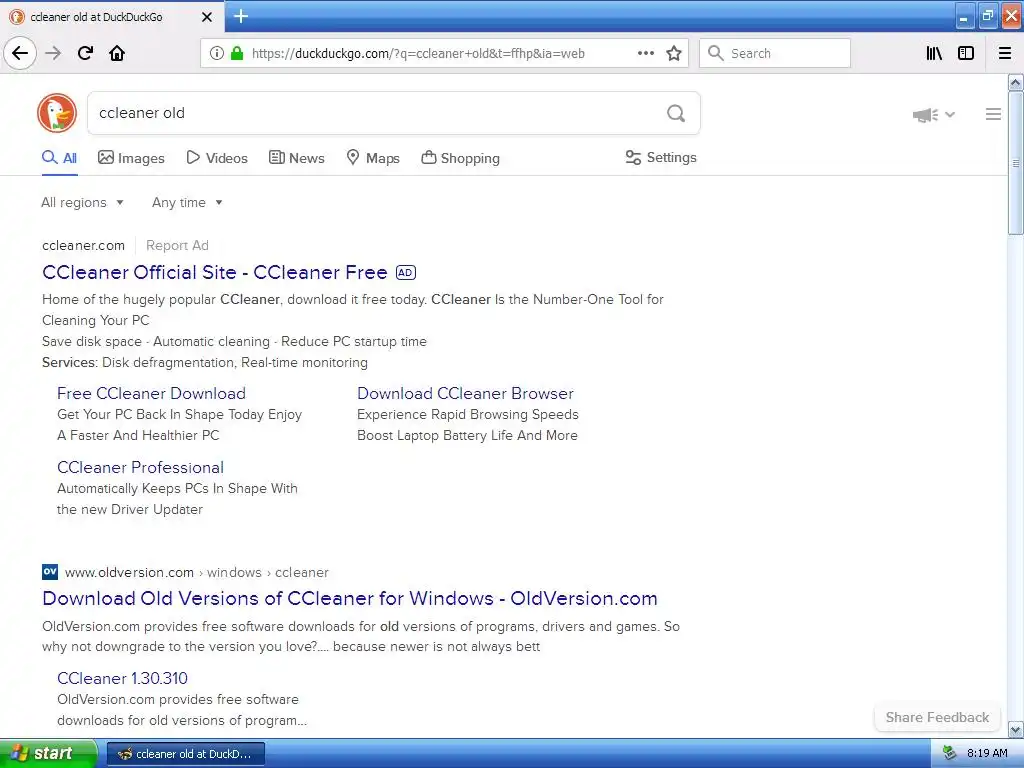Expand the chevron beside megaphone icon
Image resolution: width=1024 pixels, height=768 pixels.
(950, 115)
